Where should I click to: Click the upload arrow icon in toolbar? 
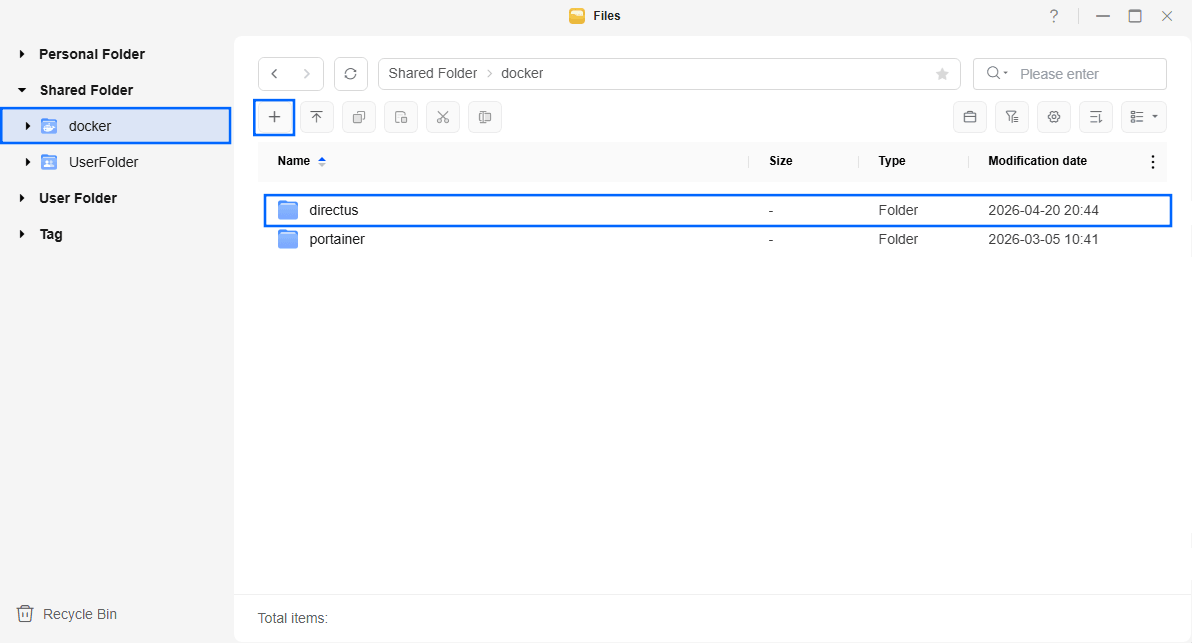[x=316, y=117]
